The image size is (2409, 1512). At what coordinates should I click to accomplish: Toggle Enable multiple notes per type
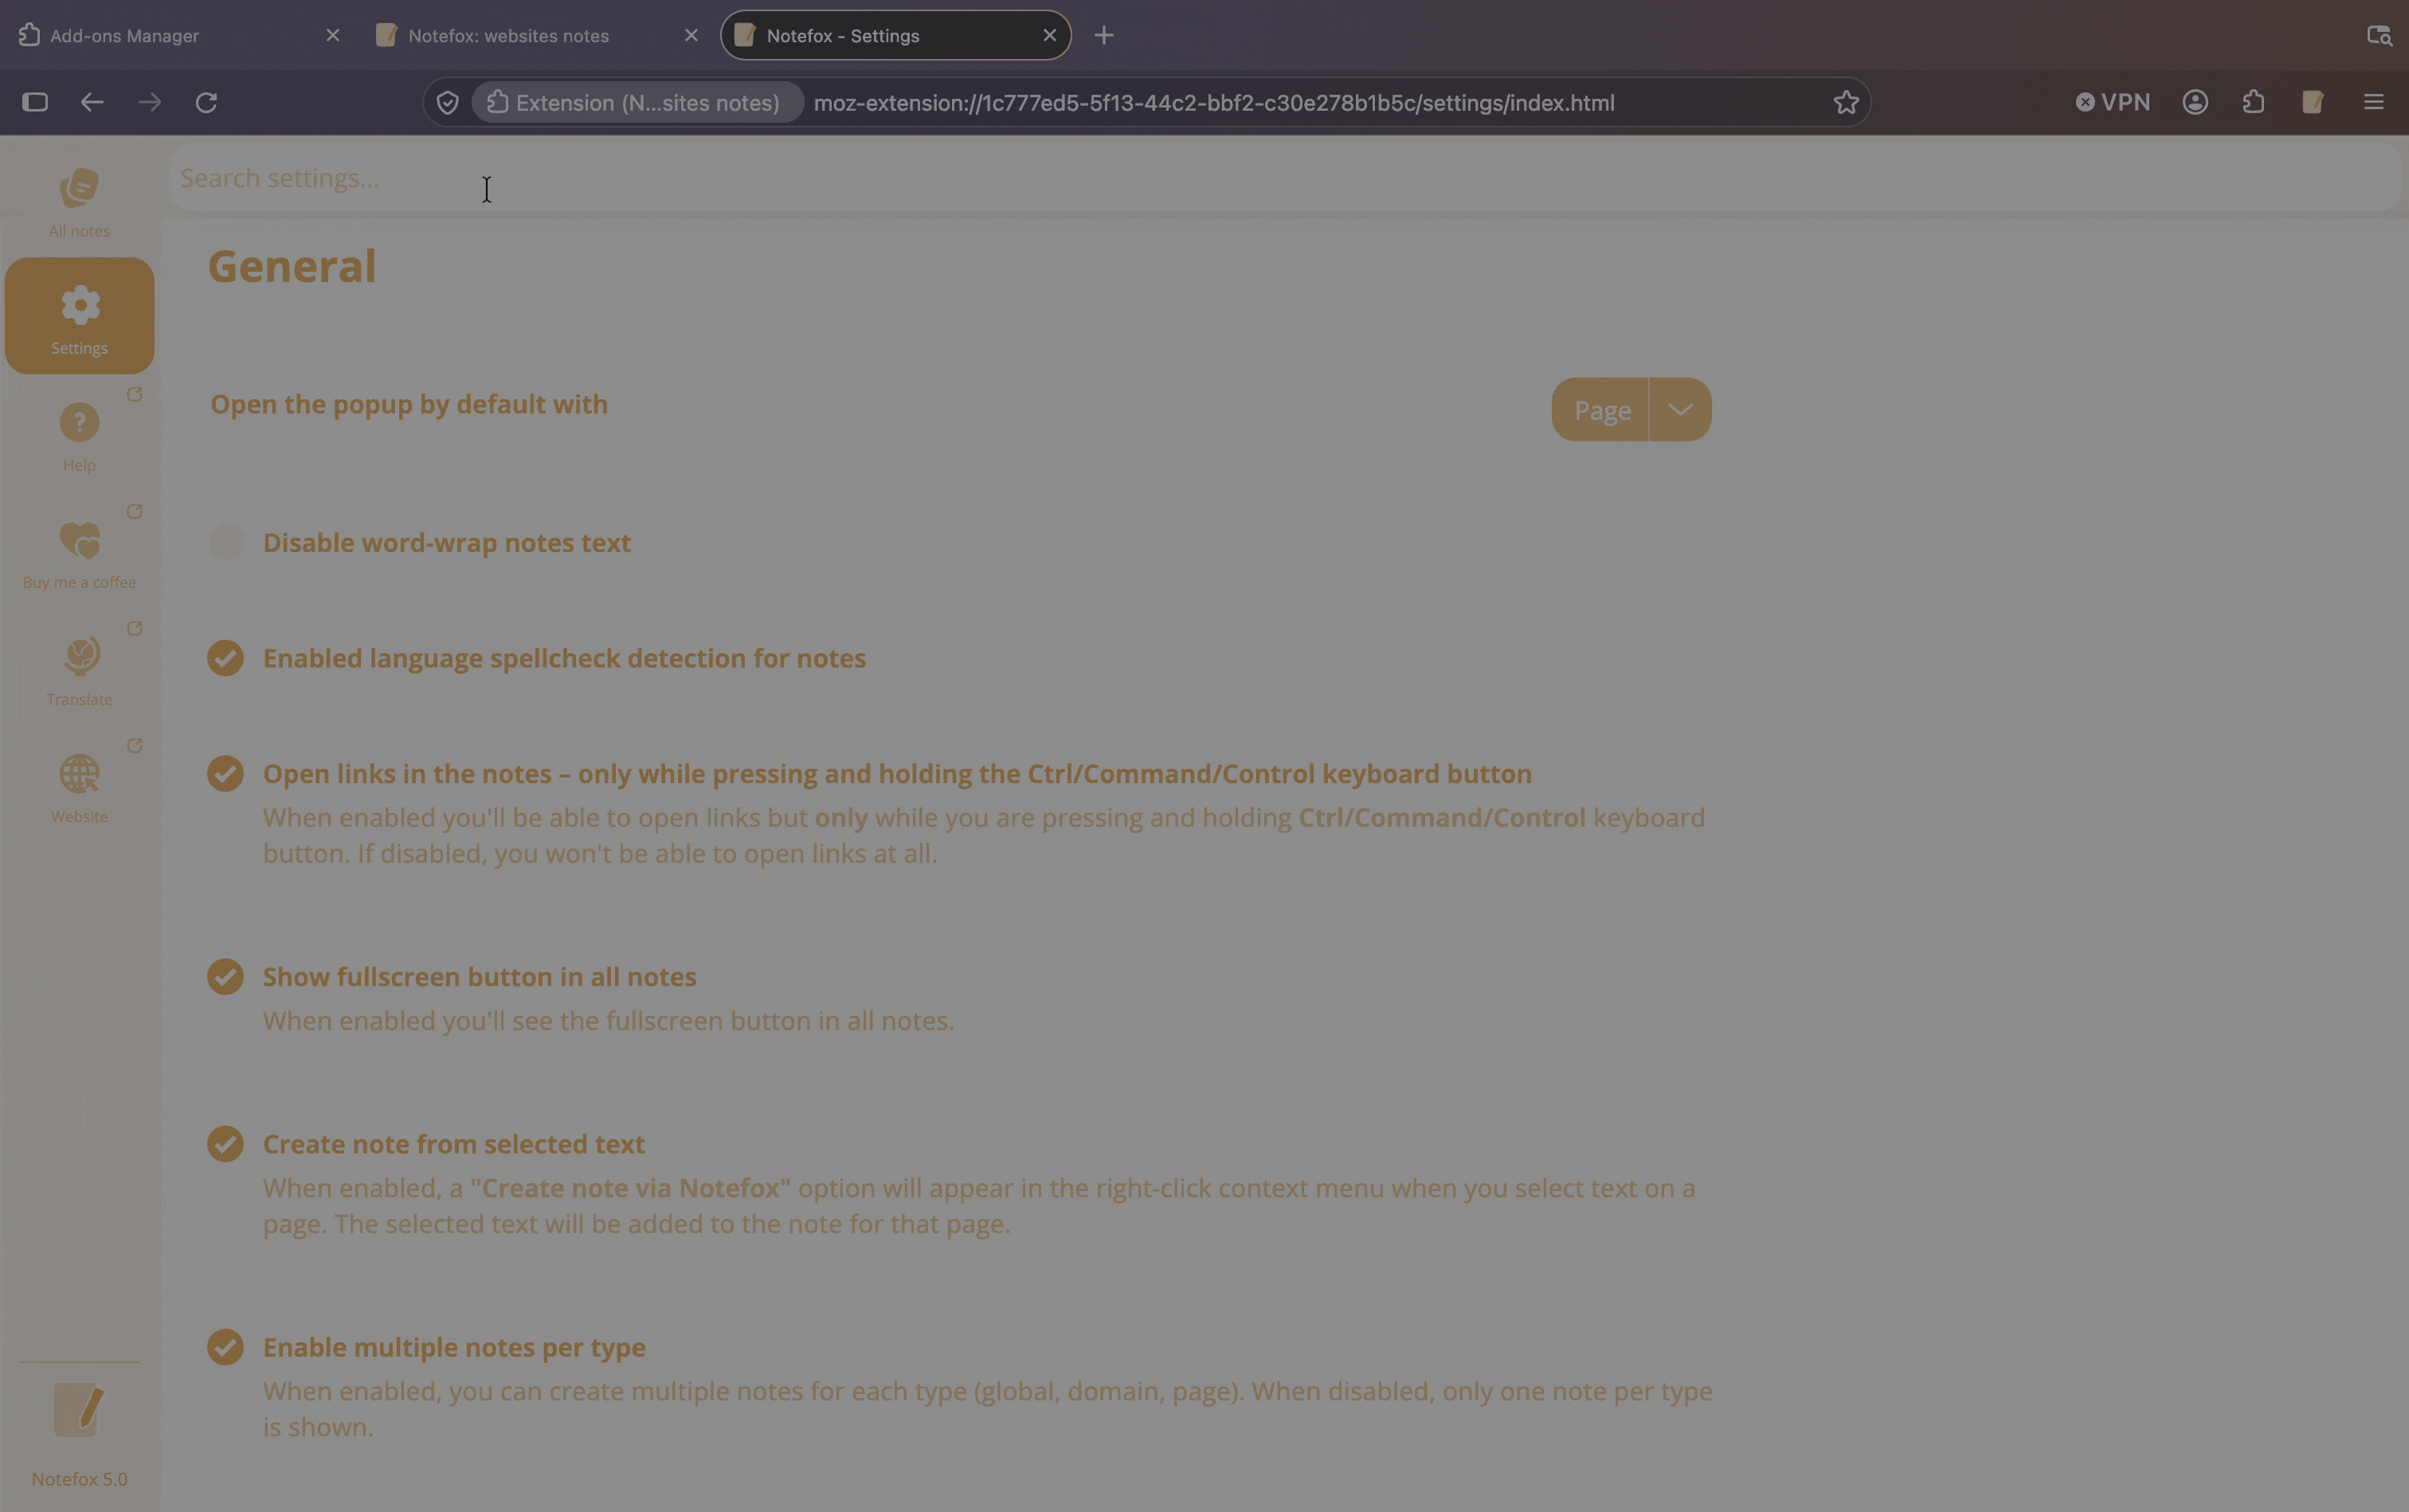225,1347
